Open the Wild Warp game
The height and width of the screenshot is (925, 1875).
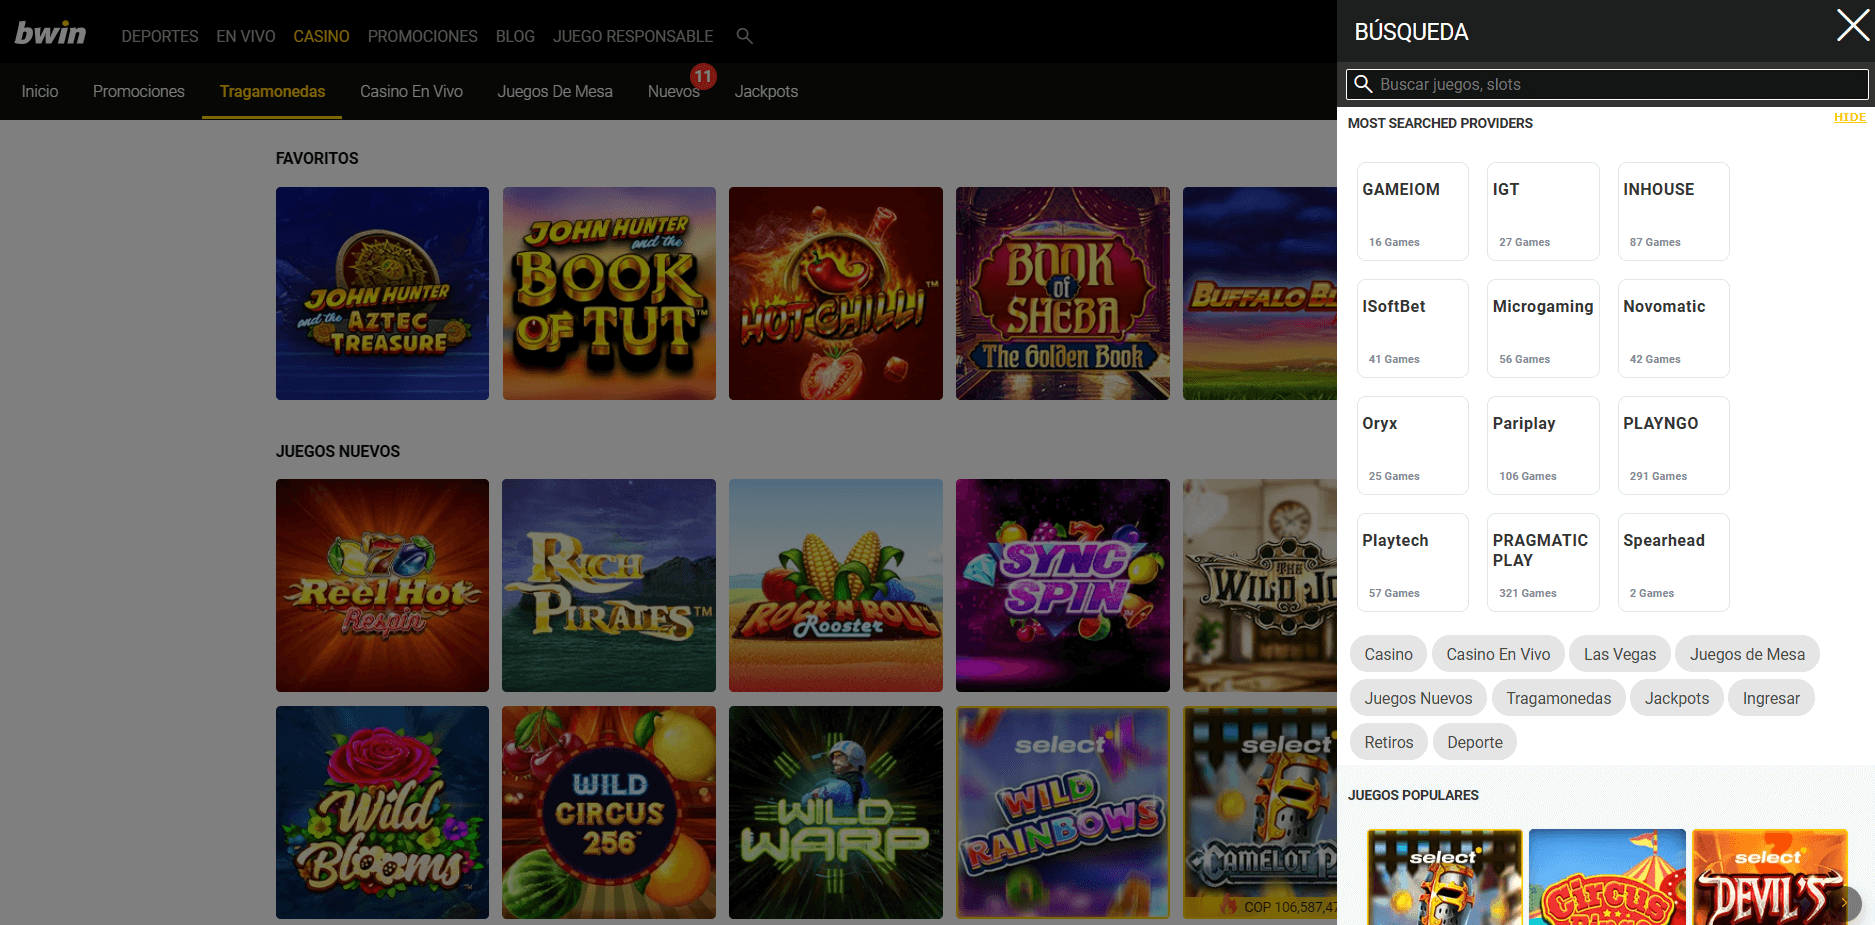tap(836, 812)
